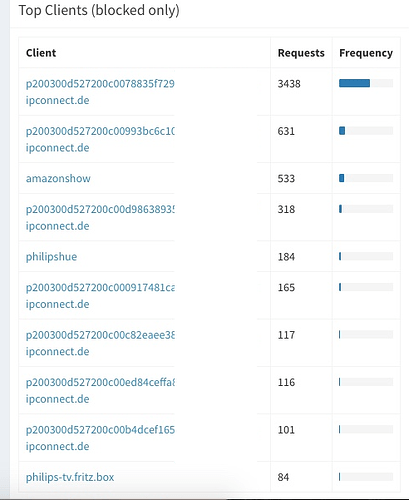Viewport: 409px width, 500px height.
Task: Click the Top Clients (blocked only) heading
Action: [x=99, y=10]
